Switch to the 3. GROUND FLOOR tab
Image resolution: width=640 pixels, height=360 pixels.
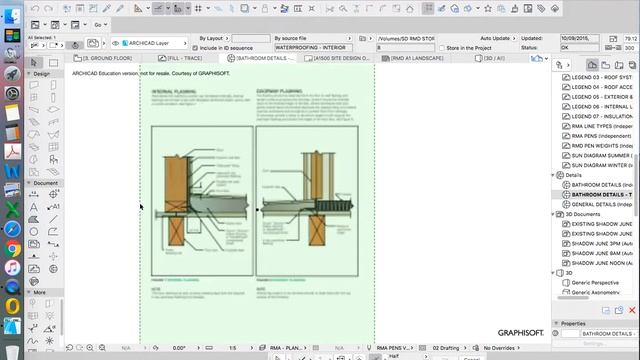tap(103, 58)
